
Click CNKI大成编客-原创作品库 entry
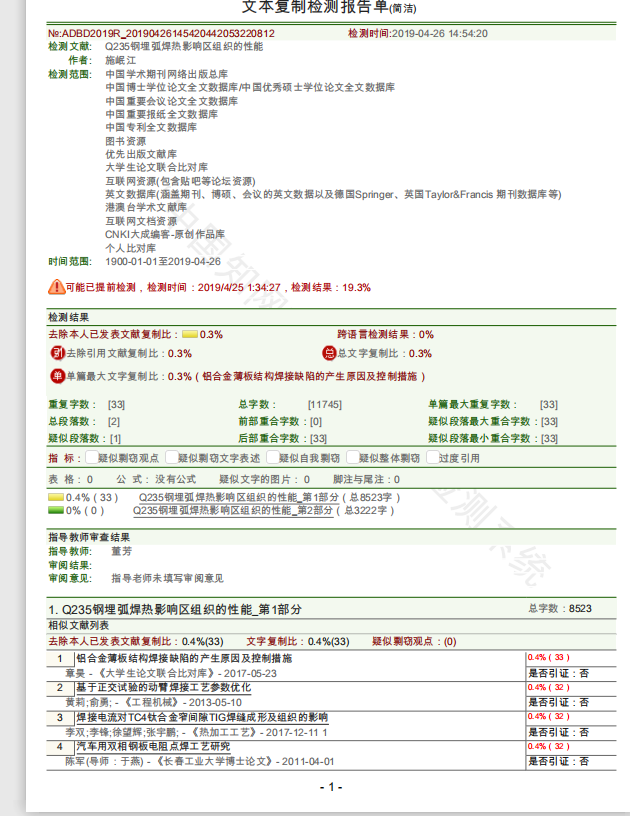pyautogui.click(x=165, y=234)
